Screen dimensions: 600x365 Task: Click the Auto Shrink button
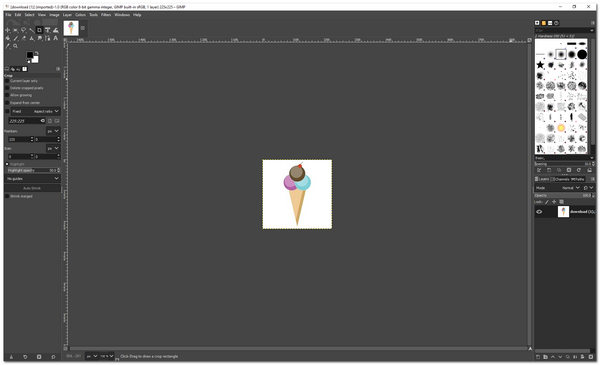pyautogui.click(x=33, y=188)
